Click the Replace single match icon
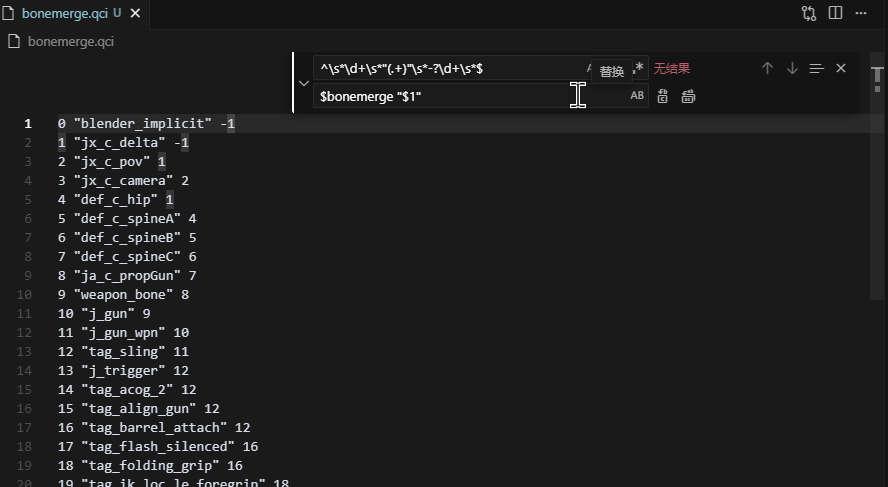888x487 pixels. 663,96
